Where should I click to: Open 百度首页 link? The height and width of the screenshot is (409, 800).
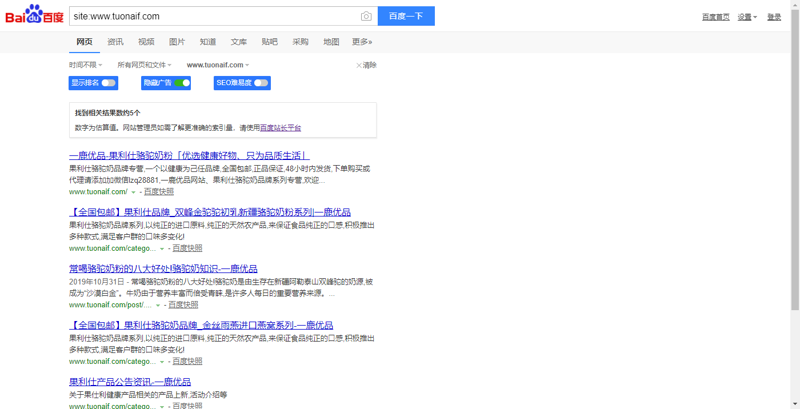pyautogui.click(x=716, y=17)
